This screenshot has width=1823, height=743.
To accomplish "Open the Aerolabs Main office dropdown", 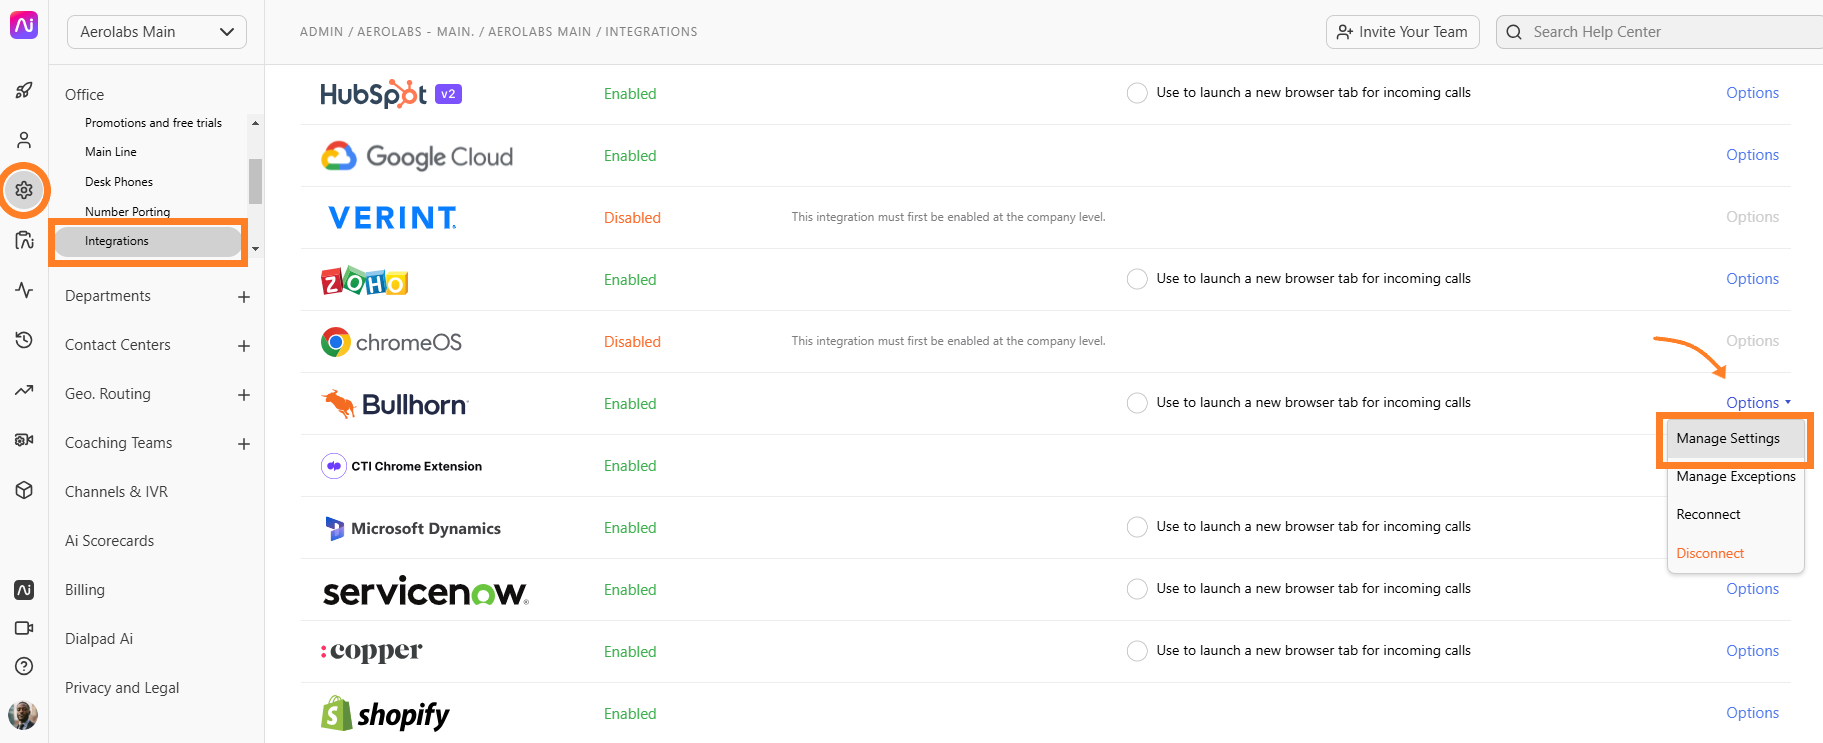I will [157, 32].
